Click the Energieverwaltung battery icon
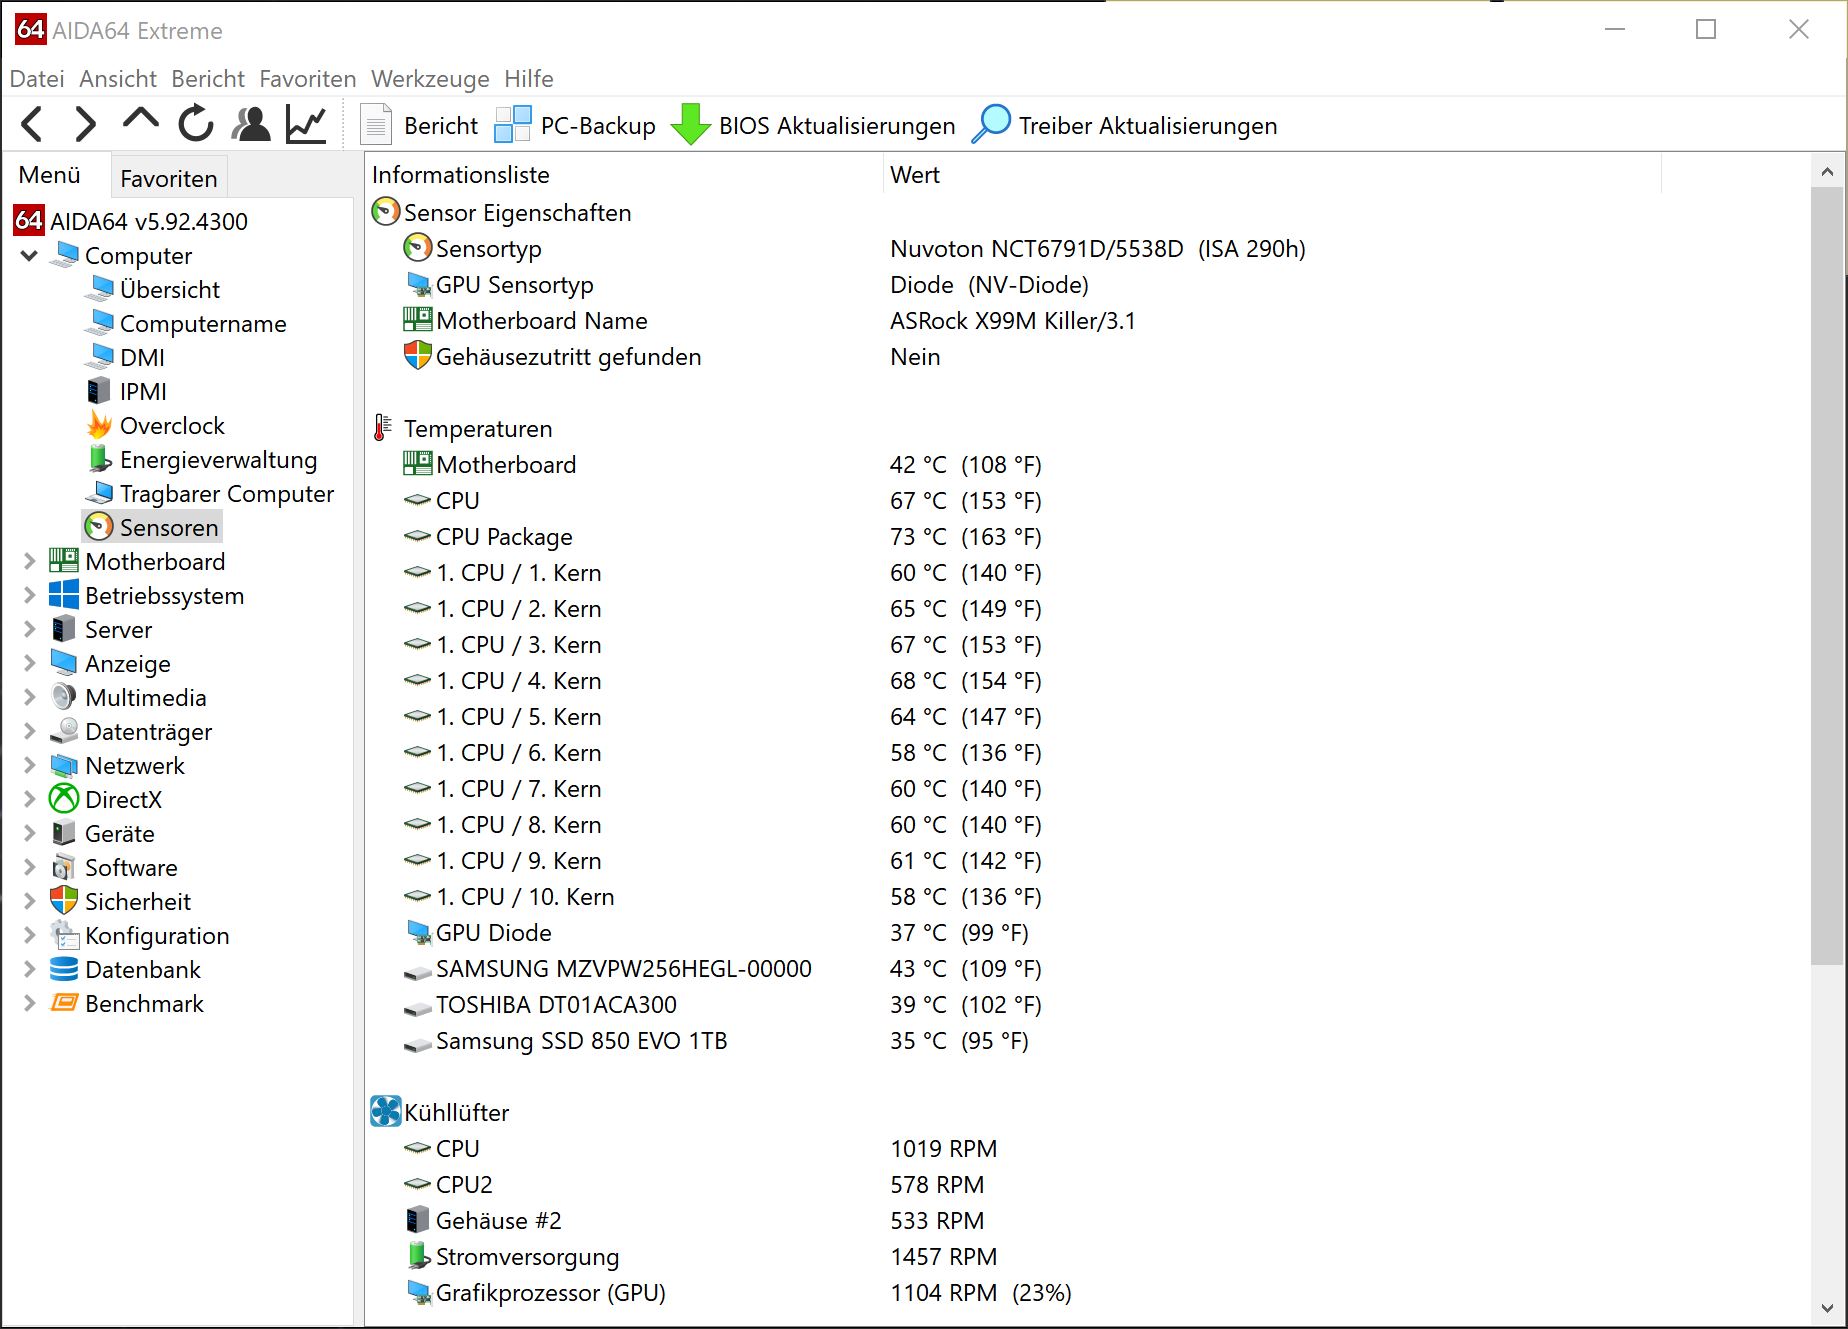This screenshot has height=1329, width=1848. [x=99, y=459]
